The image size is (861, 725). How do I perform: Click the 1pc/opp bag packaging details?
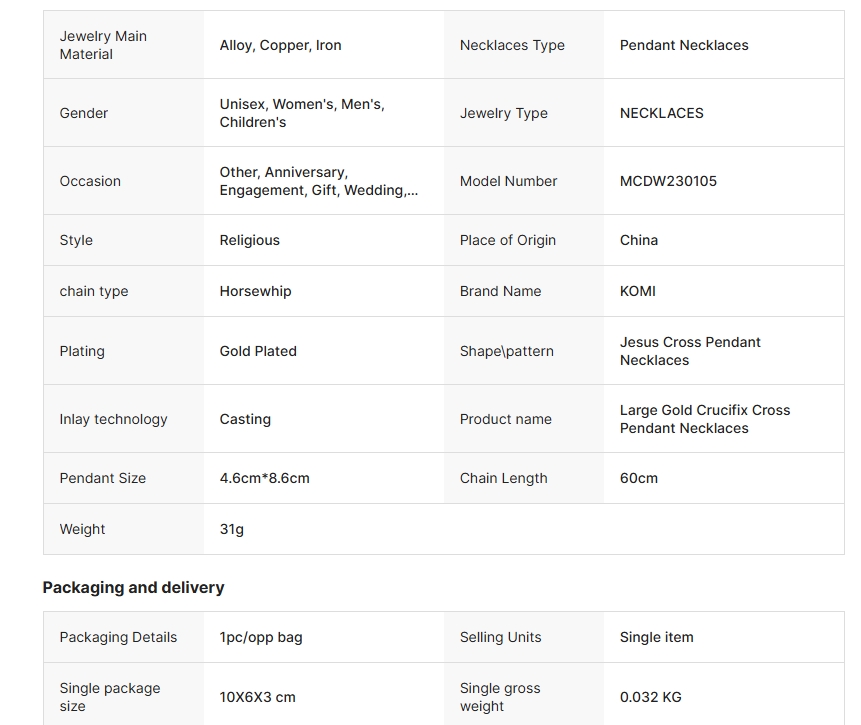coord(260,637)
